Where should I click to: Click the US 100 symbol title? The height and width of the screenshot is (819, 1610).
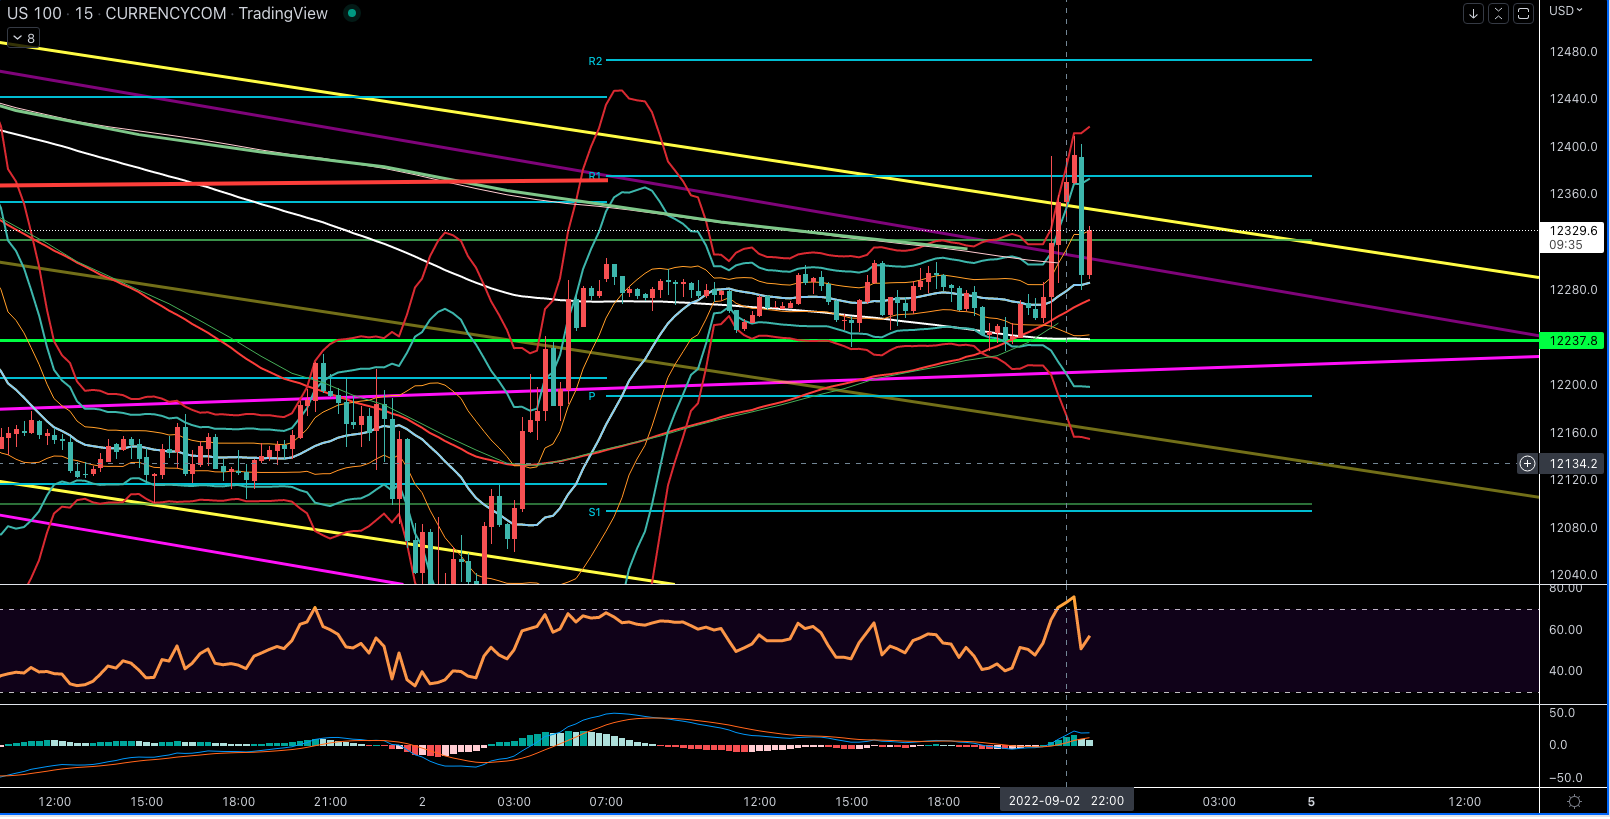34,13
